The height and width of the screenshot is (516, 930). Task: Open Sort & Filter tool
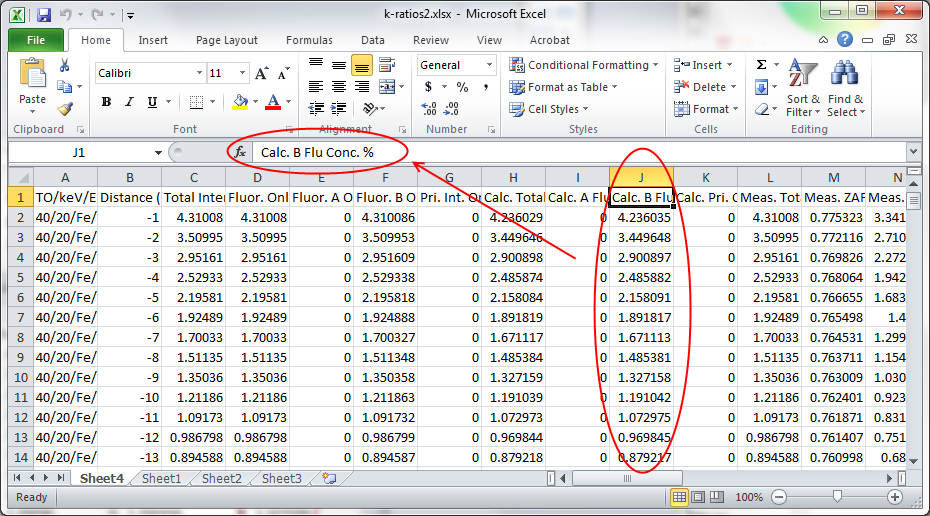click(802, 88)
